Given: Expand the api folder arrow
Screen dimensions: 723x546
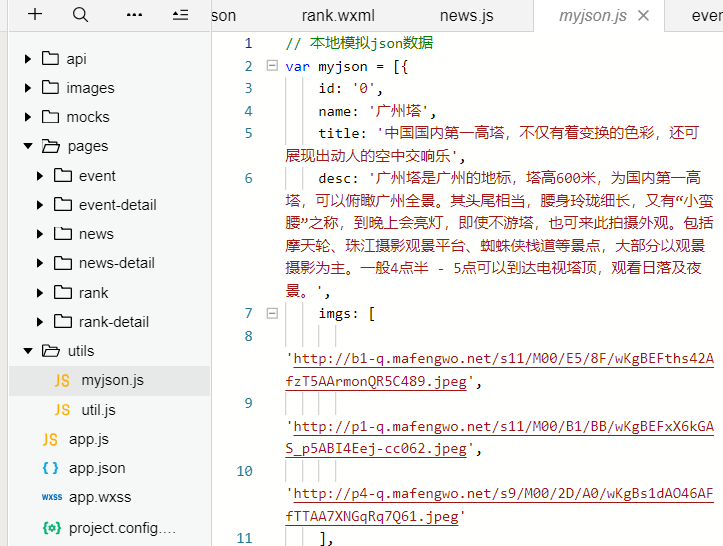Looking at the screenshot, I should pos(28,59).
